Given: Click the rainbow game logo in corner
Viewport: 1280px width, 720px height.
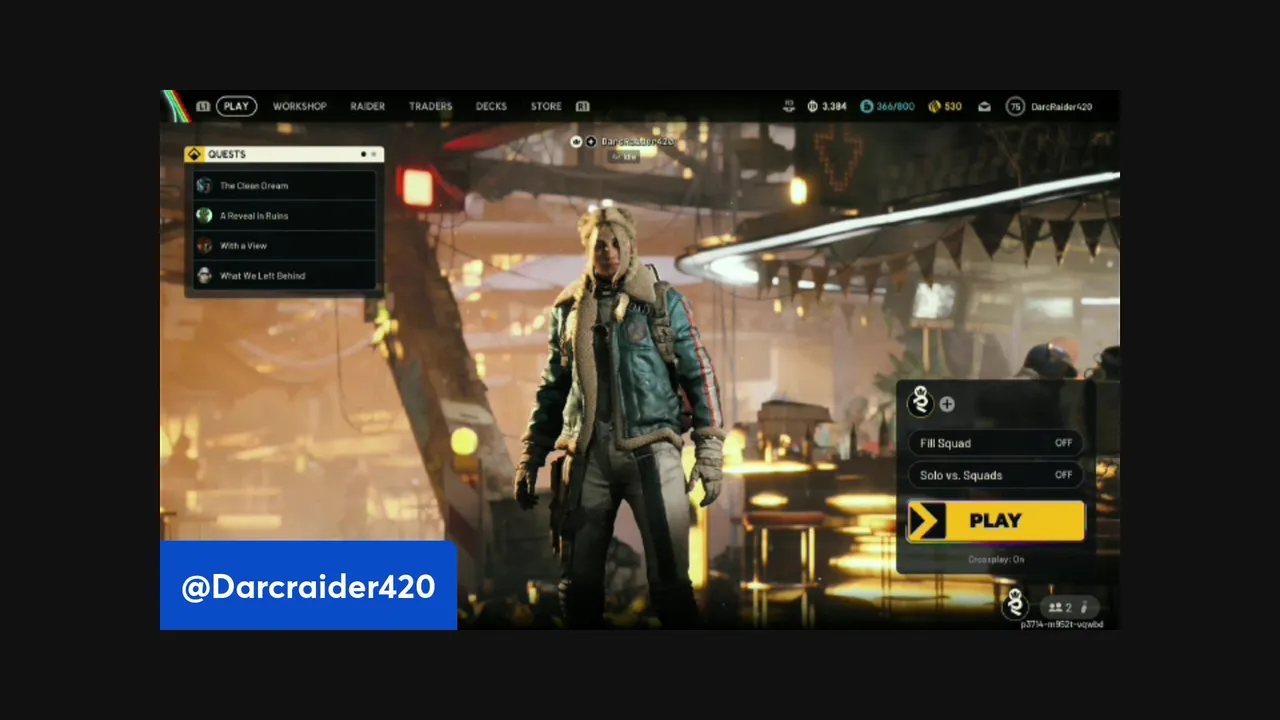Looking at the screenshot, I should (175, 106).
